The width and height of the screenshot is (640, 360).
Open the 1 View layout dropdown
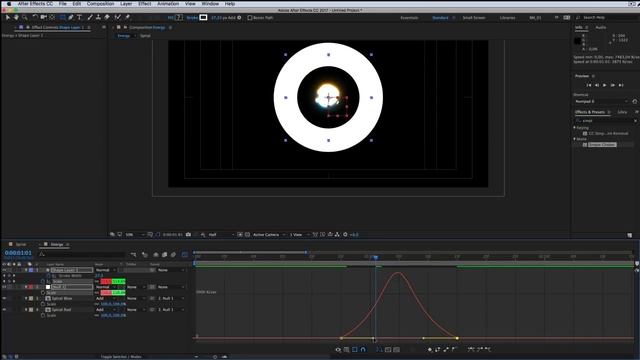299,235
